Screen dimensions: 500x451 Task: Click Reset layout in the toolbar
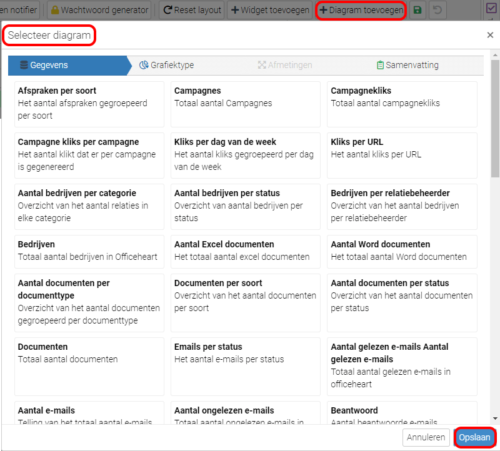coord(192,10)
